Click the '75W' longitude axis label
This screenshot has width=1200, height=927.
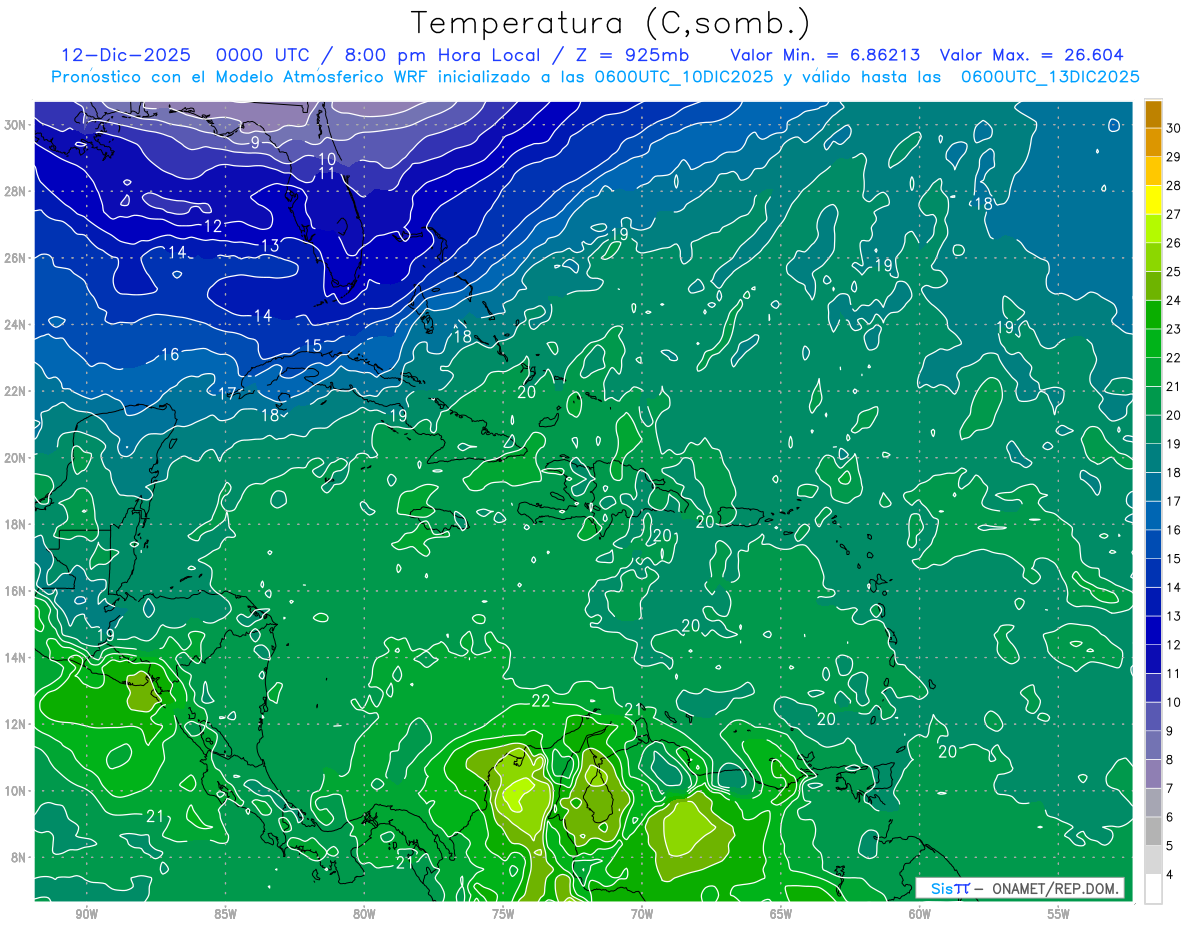pos(503,914)
